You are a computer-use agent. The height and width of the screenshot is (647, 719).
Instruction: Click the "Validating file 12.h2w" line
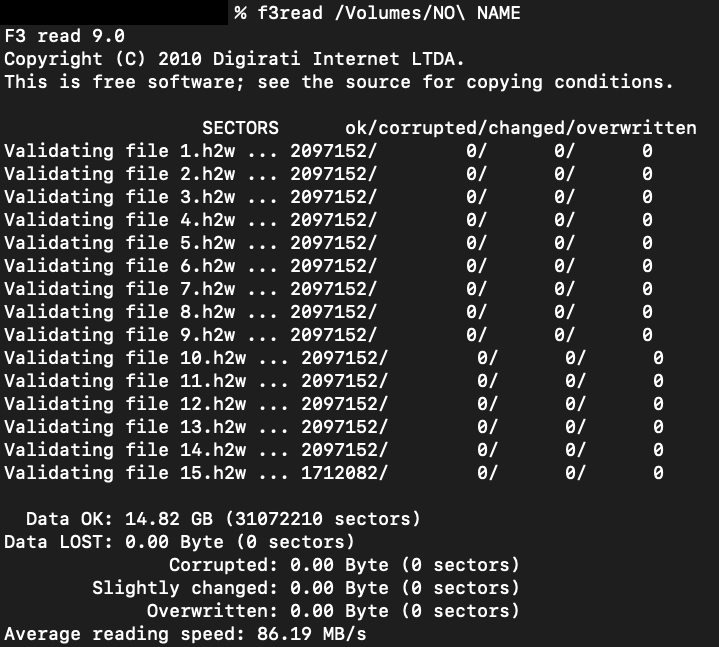125,404
